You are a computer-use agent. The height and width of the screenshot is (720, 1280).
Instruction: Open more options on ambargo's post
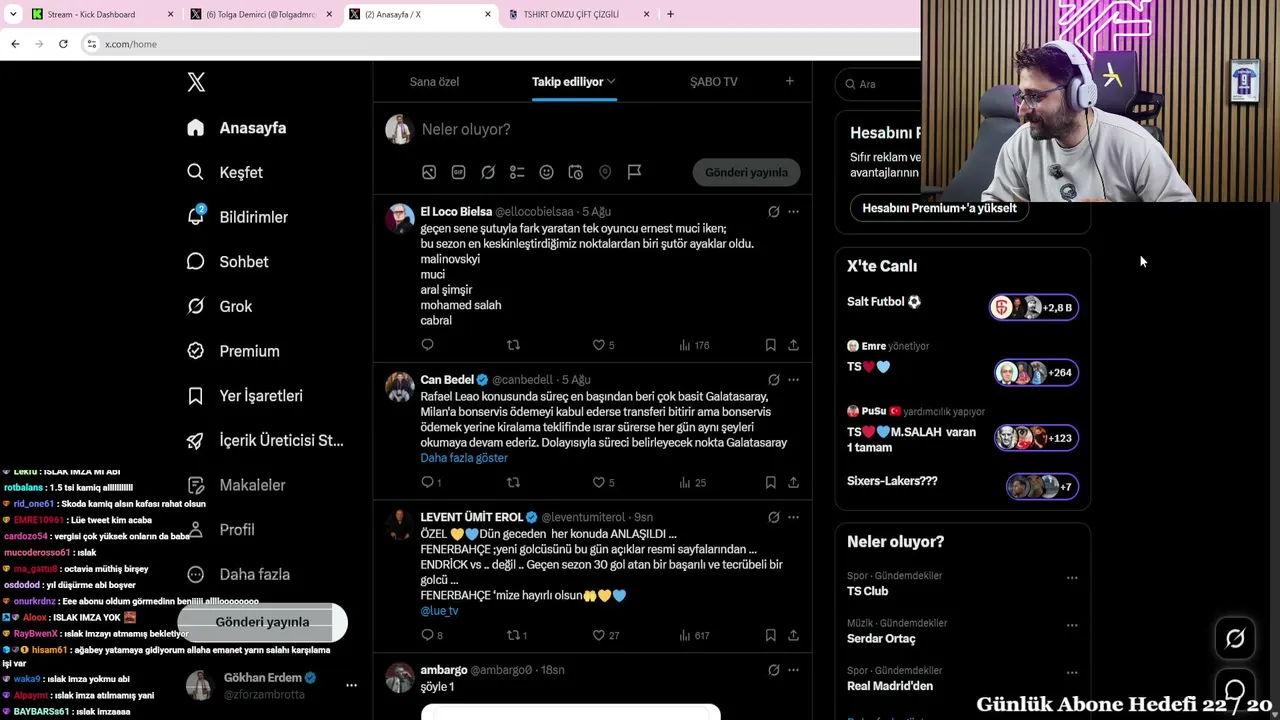pos(793,670)
